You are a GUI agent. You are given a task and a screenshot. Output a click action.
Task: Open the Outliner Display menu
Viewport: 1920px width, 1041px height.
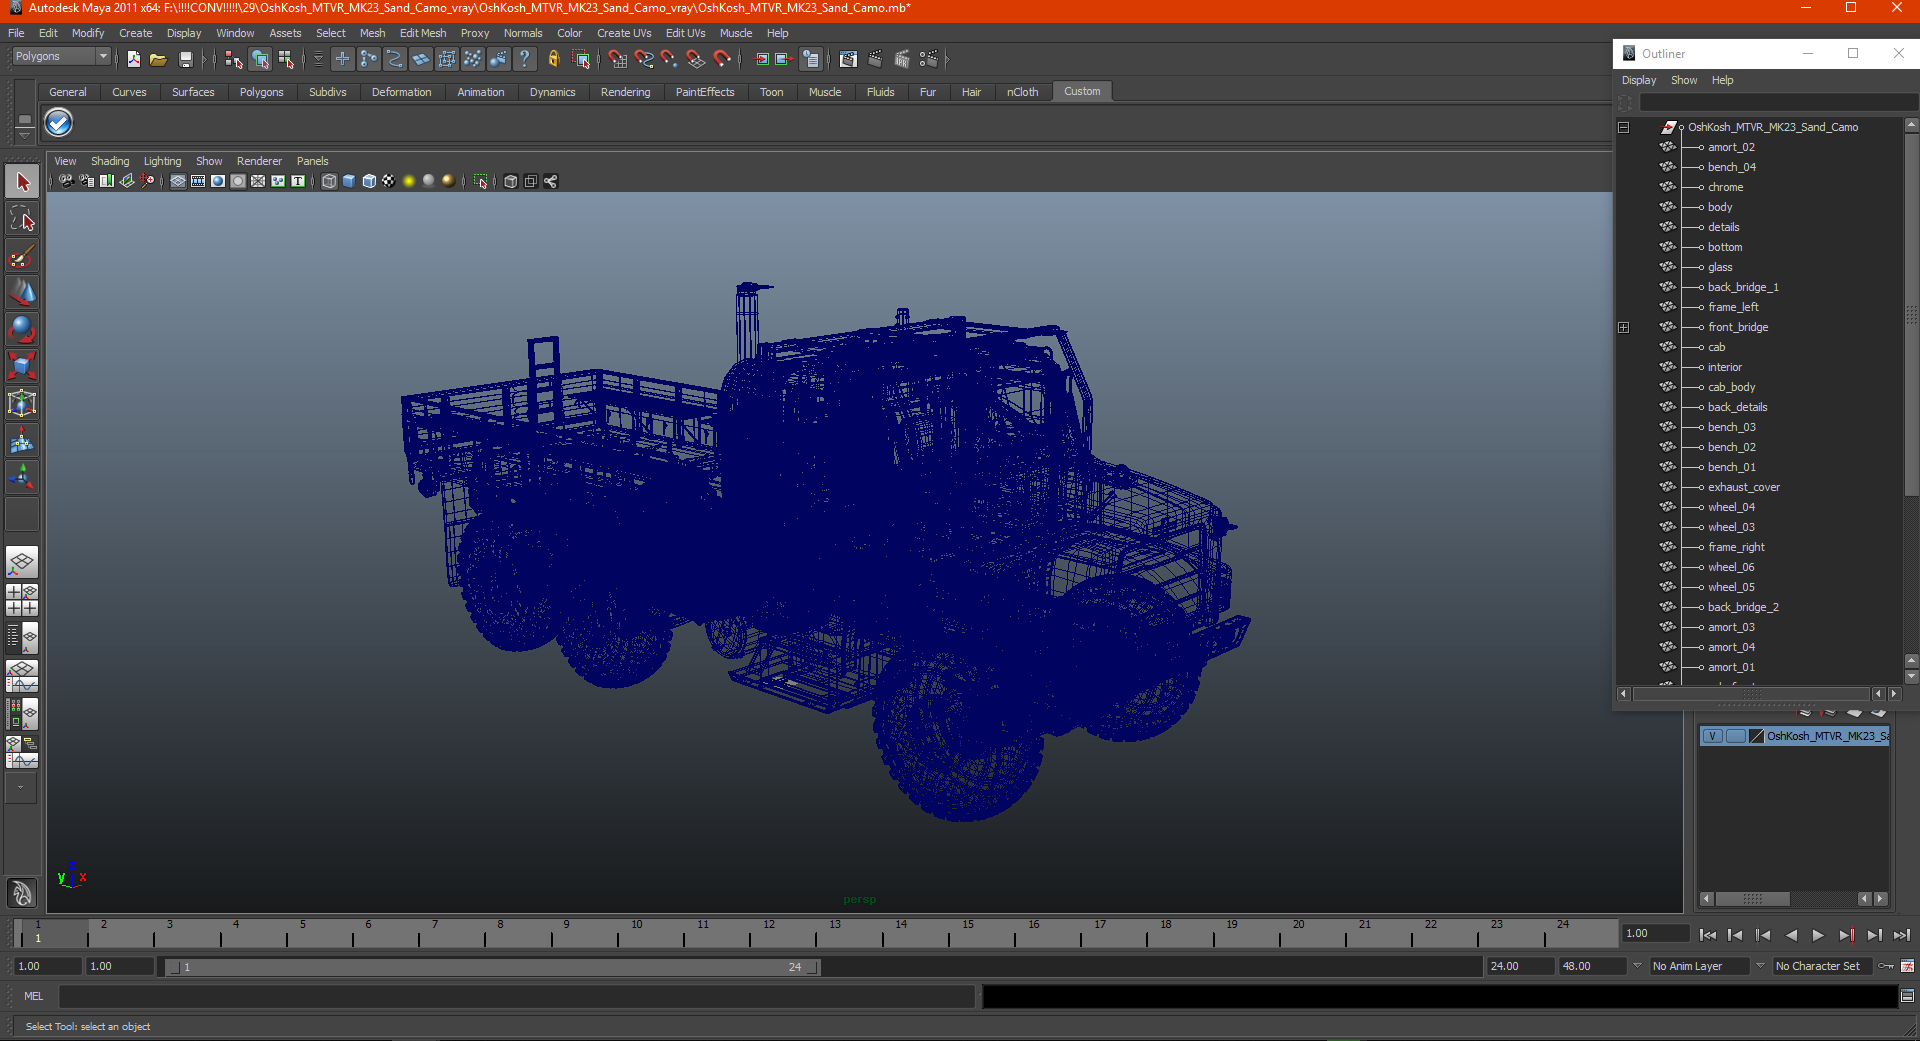pos(1639,80)
